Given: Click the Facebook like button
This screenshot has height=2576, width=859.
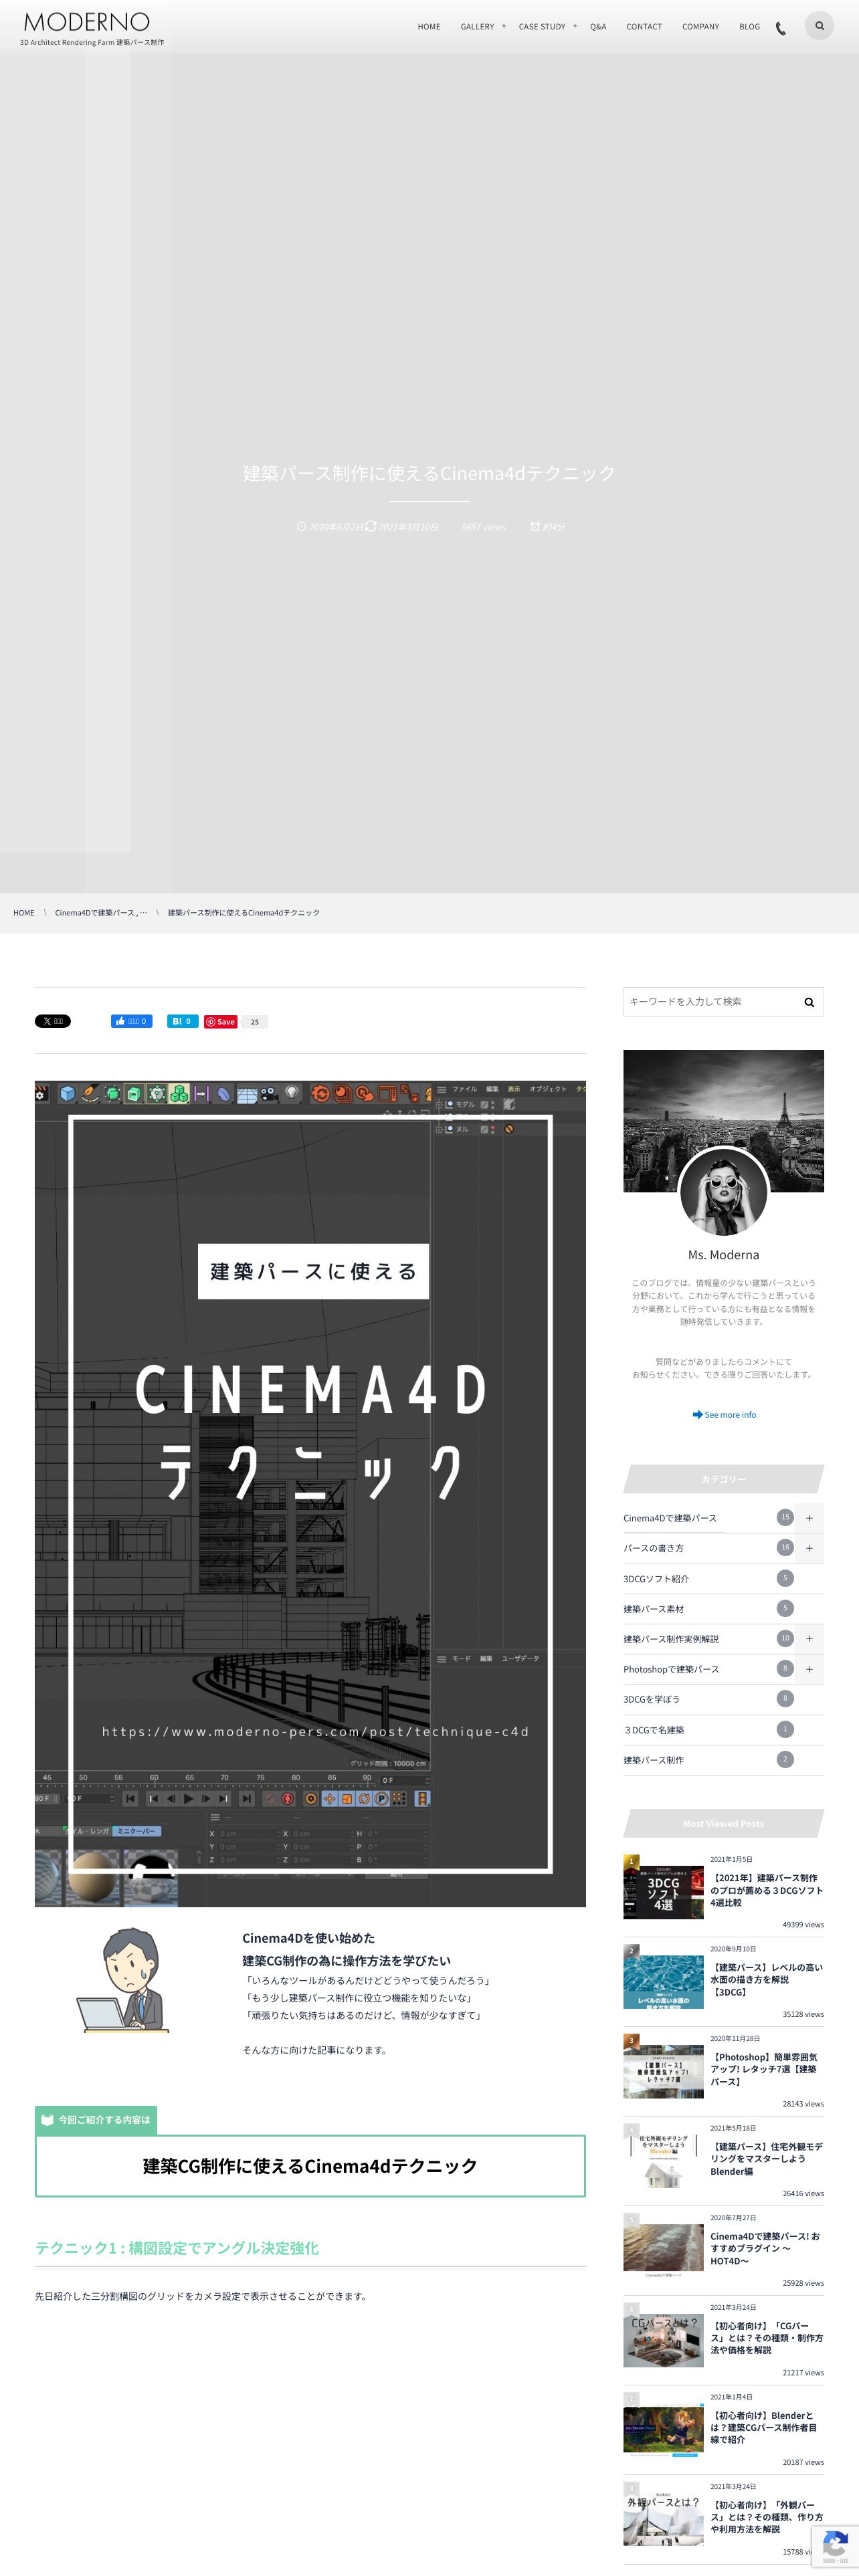Looking at the screenshot, I should 131,1021.
